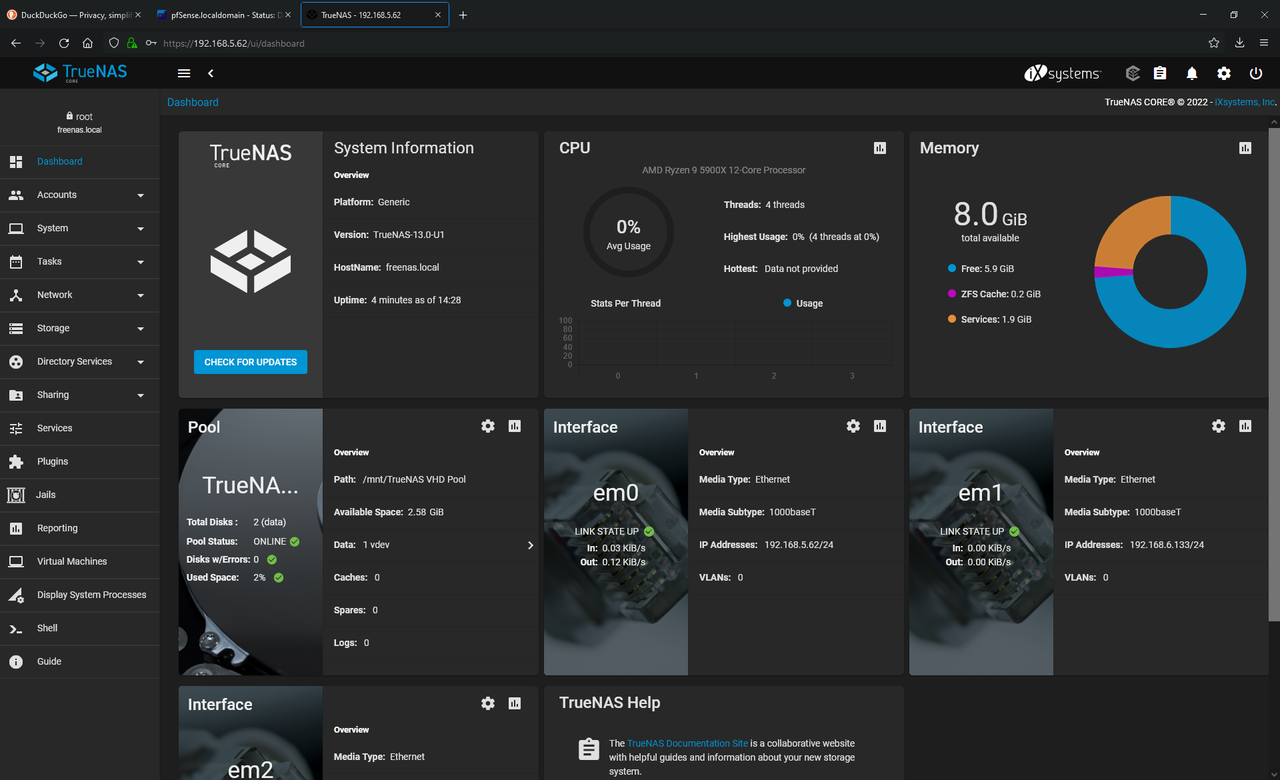Click the pool path /mnt/TrueNAS VHD Pool
Image resolution: width=1280 pixels, height=780 pixels.
pyautogui.click(x=414, y=480)
